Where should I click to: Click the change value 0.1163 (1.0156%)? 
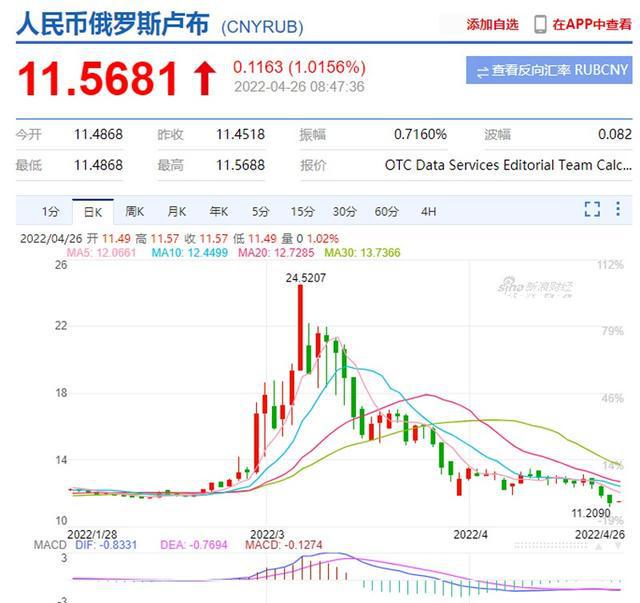point(299,67)
